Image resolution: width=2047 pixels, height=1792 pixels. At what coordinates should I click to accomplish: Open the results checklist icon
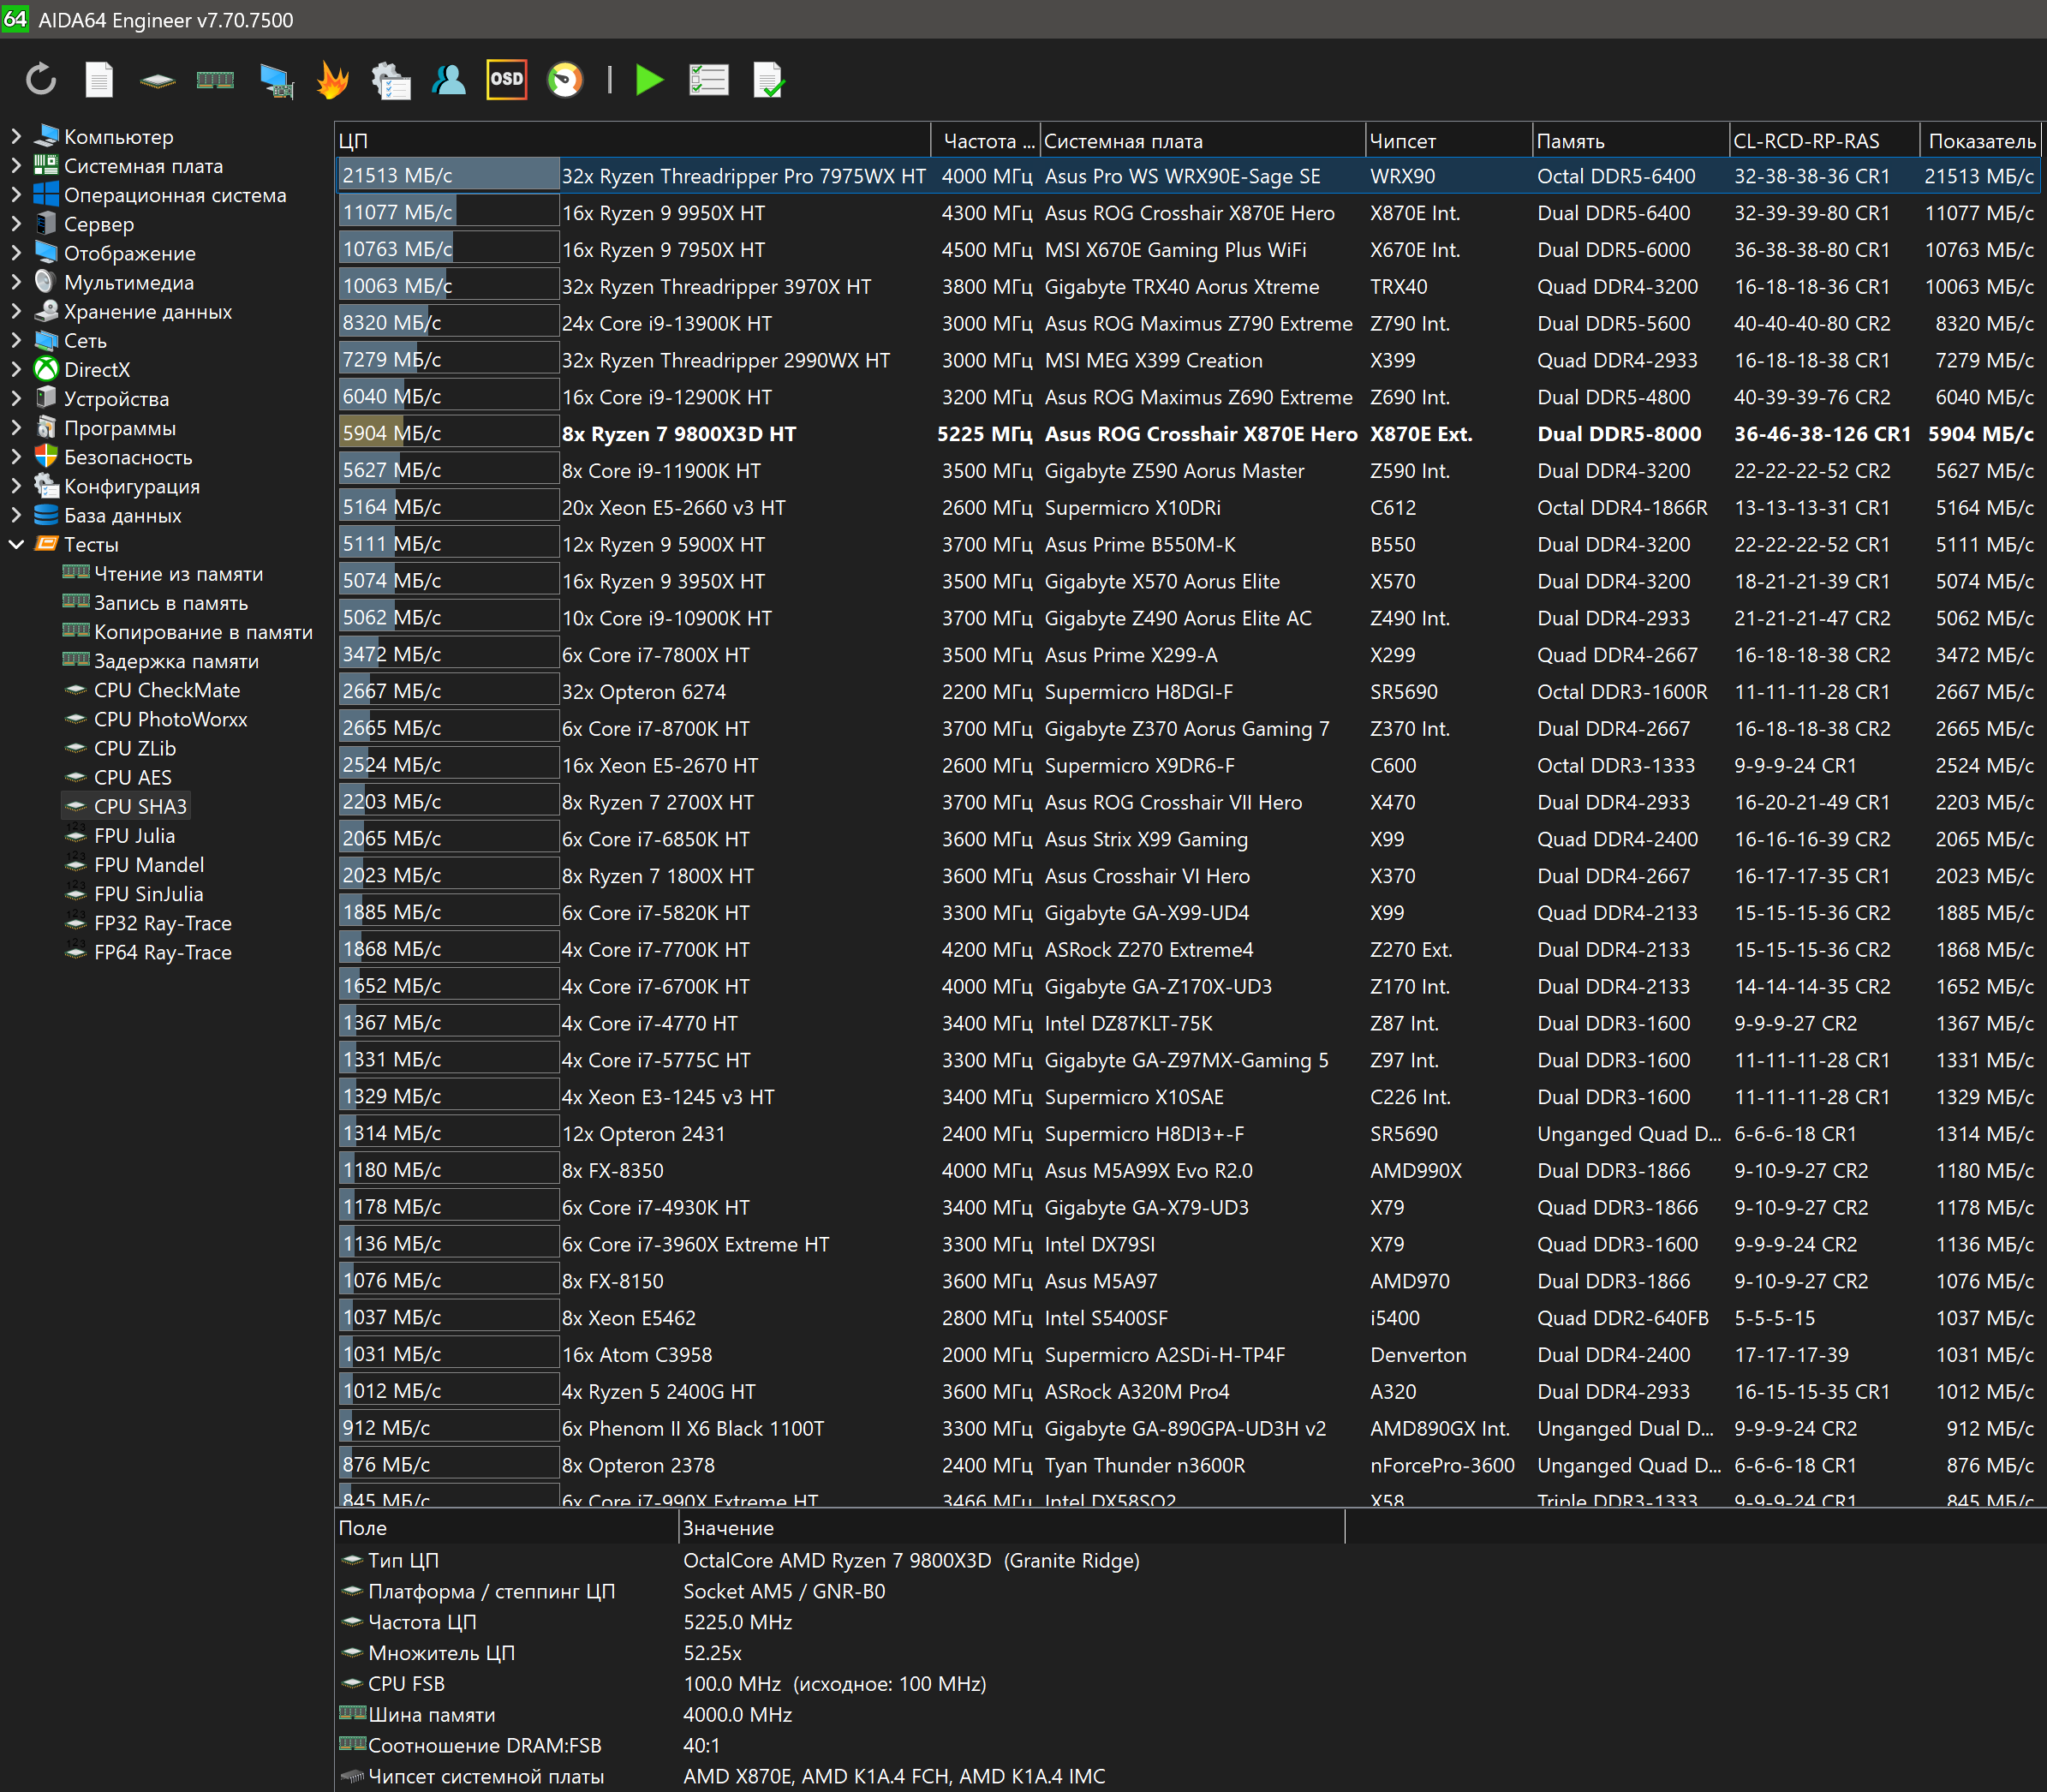pyautogui.click(x=708, y=80)
